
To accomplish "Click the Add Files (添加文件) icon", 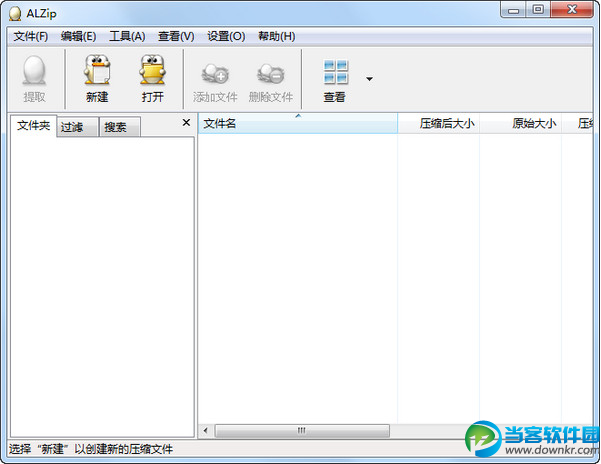I will (215, 74).
